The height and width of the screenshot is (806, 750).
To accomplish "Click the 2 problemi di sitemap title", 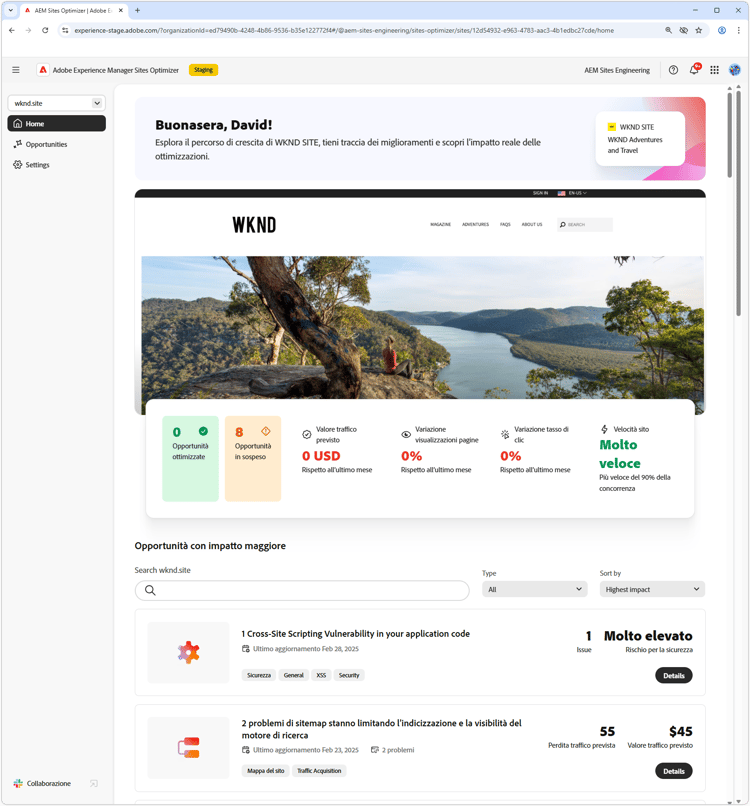I will click(x=381, y=729).
